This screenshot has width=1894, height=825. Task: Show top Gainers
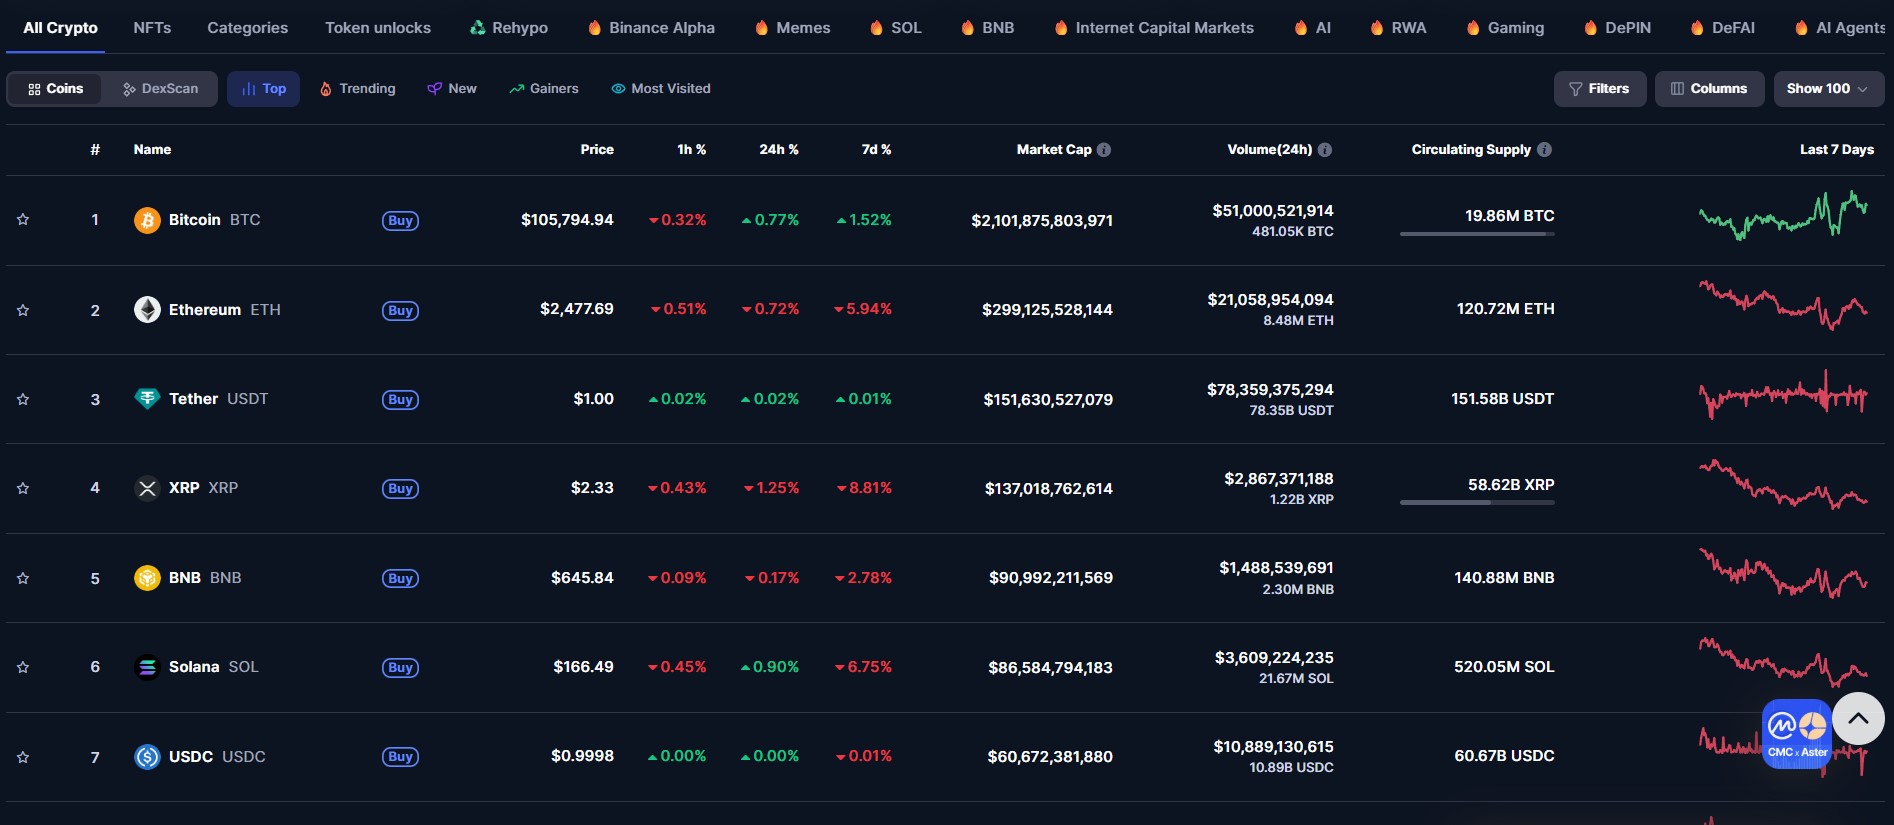pos(543,89)
